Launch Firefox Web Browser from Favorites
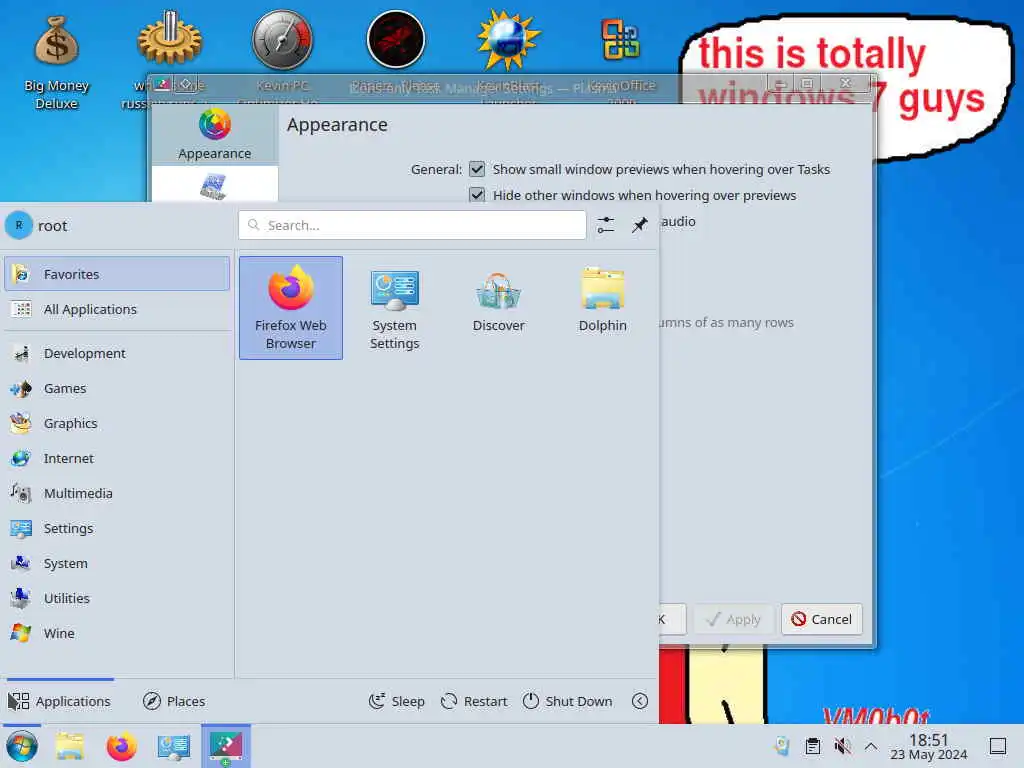 click(x=291, y=308)
